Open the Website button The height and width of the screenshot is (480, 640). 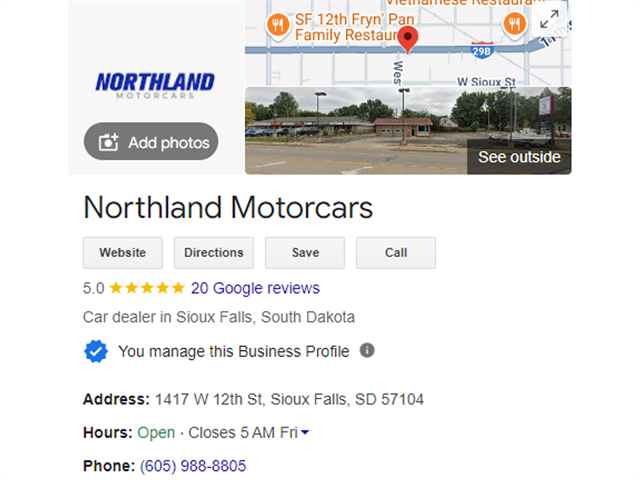click(122, 253)
